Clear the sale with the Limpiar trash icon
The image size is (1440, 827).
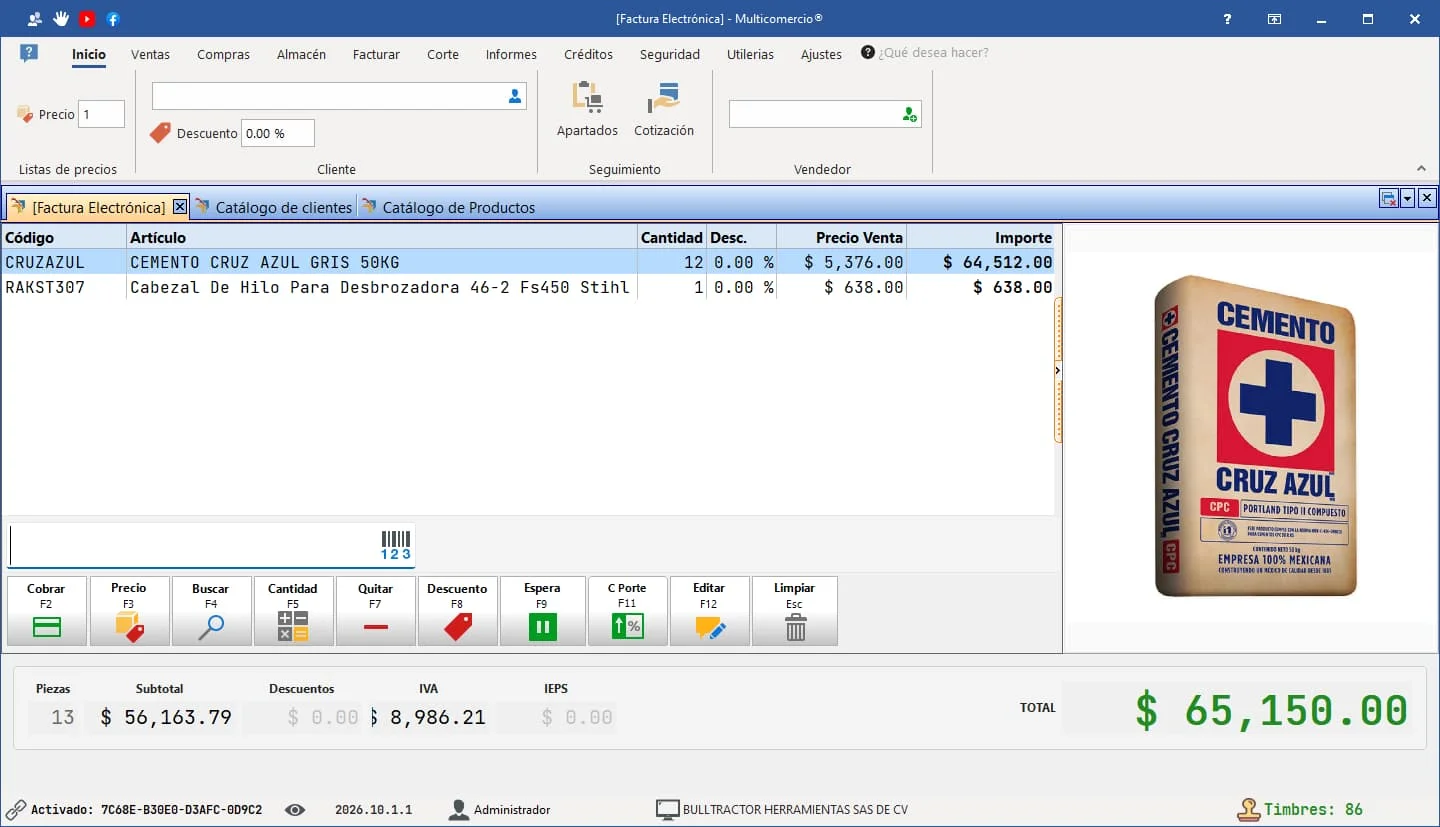pyautogui.click(x=795, y=611)
